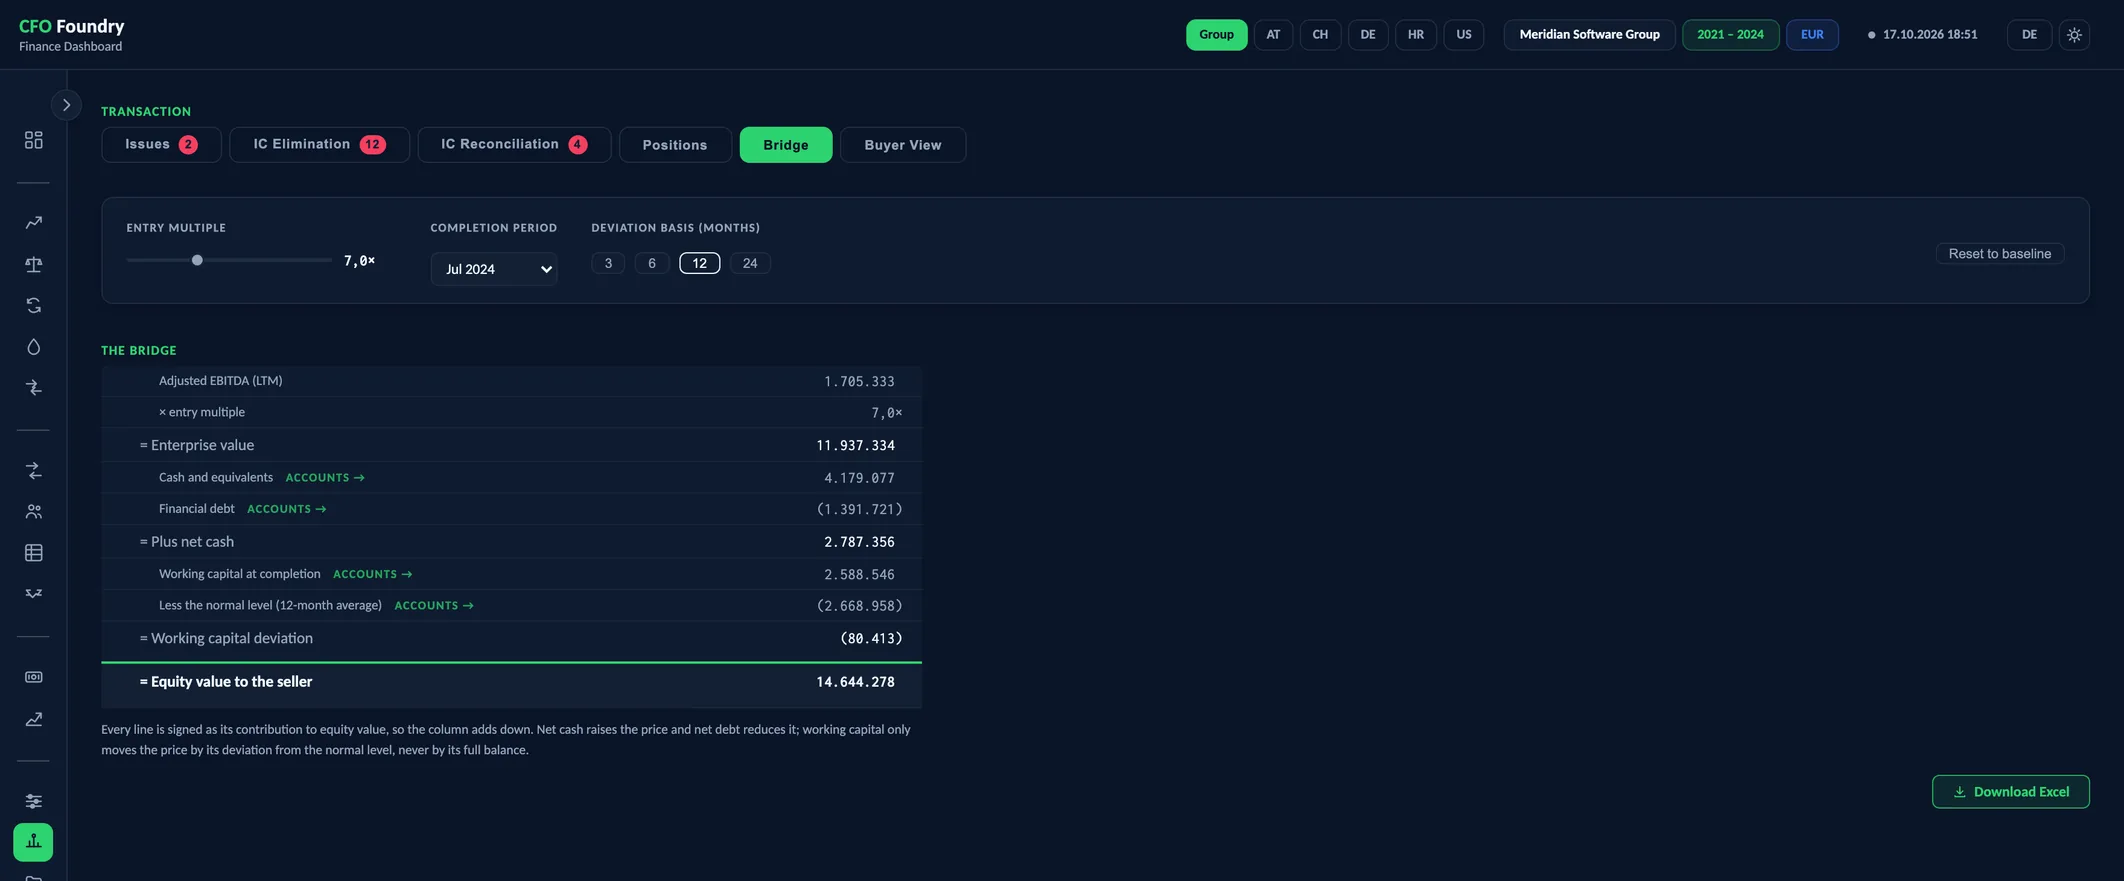The image size is (2124, 881).
Task: Open the sliders settings sidebar icon
Action: 33,801
